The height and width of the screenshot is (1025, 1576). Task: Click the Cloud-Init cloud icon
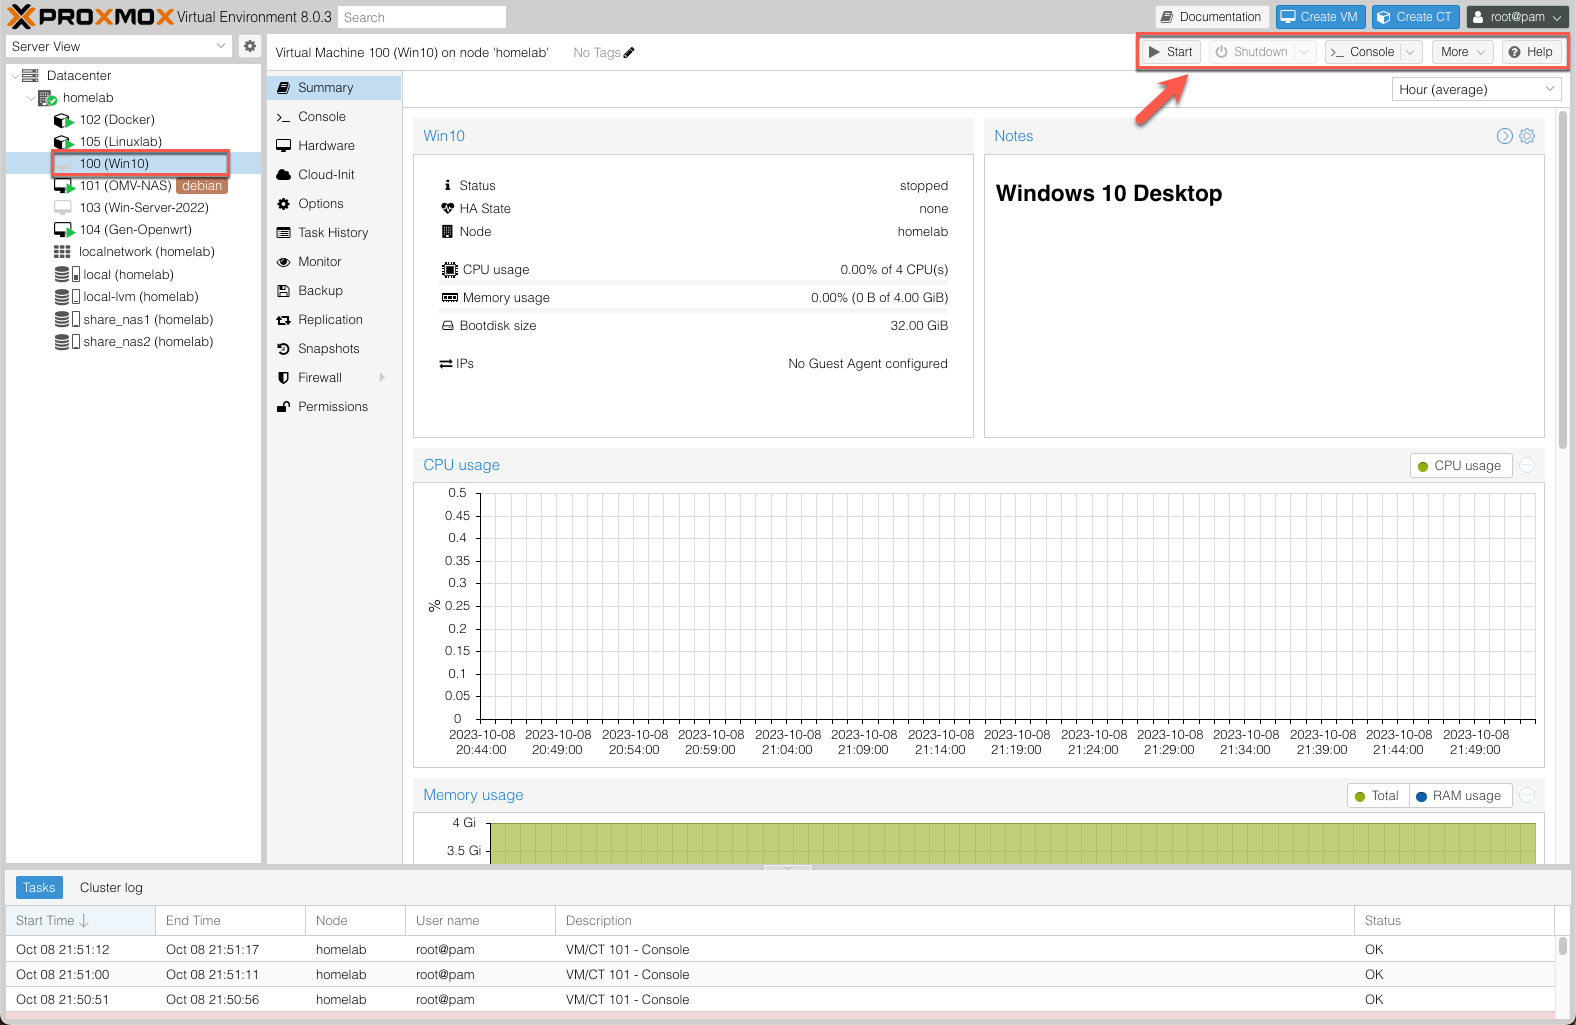point(284,175)
